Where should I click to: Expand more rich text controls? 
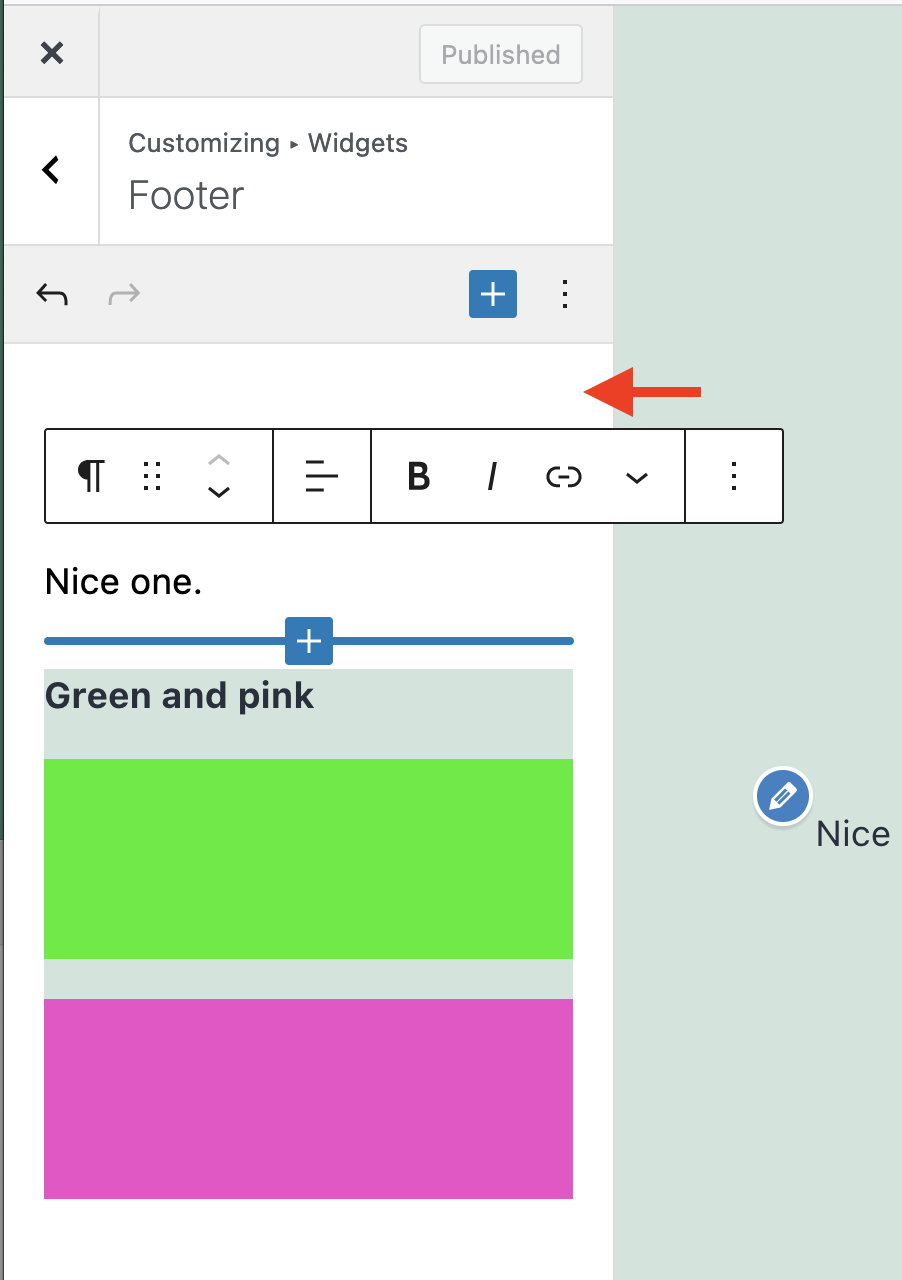pyautogui.click(x=636, y=477)
